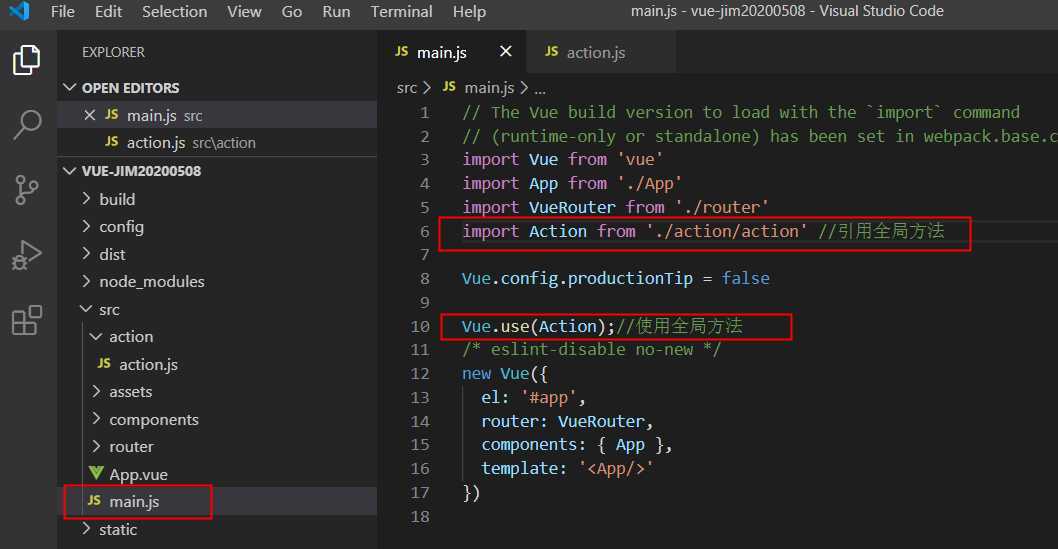The image size is (1058, 549).
Task: Click 'components: { App },' on line 15
Action: (x=577, y=445)
